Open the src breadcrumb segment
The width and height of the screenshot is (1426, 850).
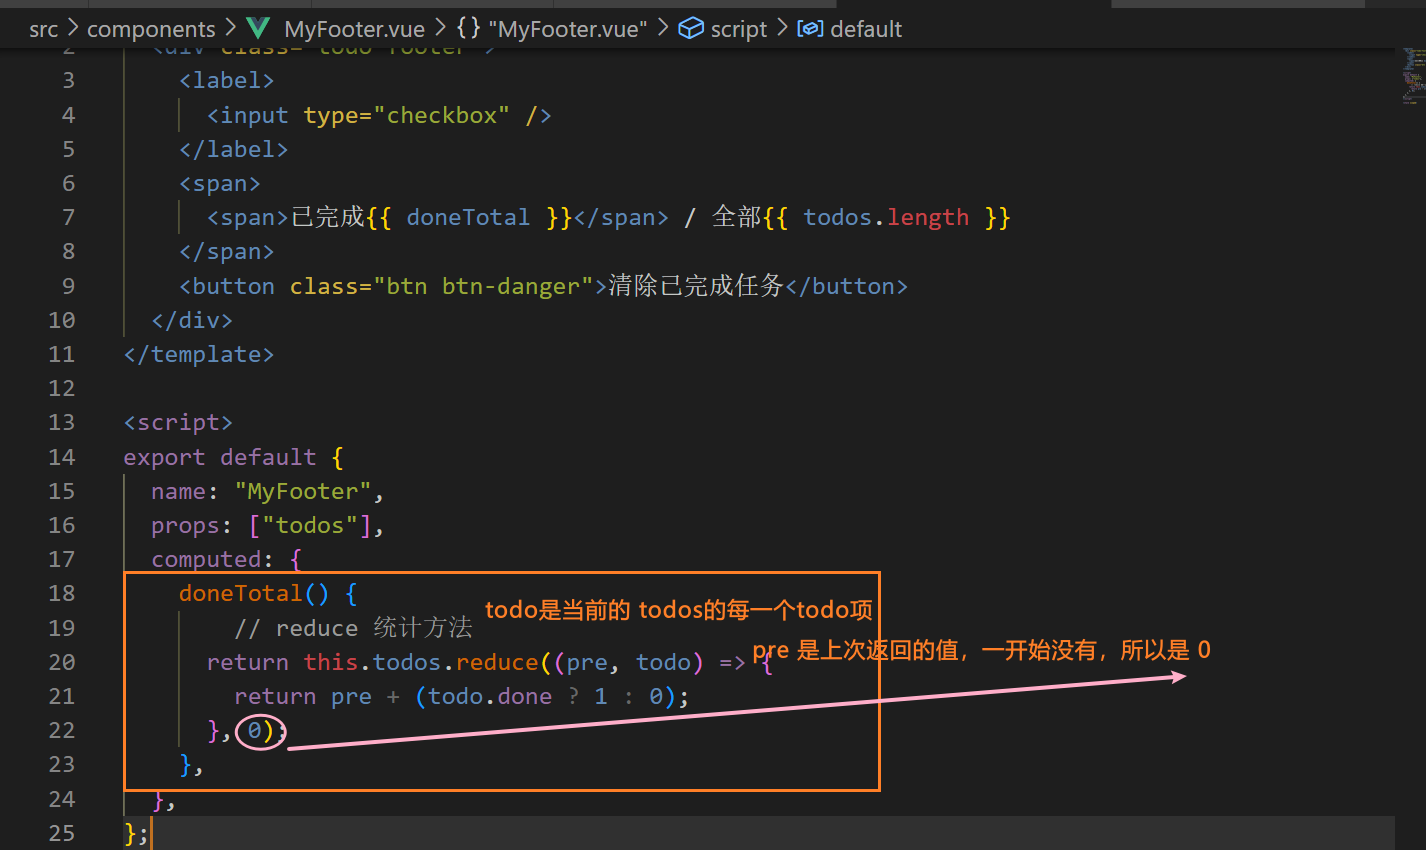[x=44, y=30]
